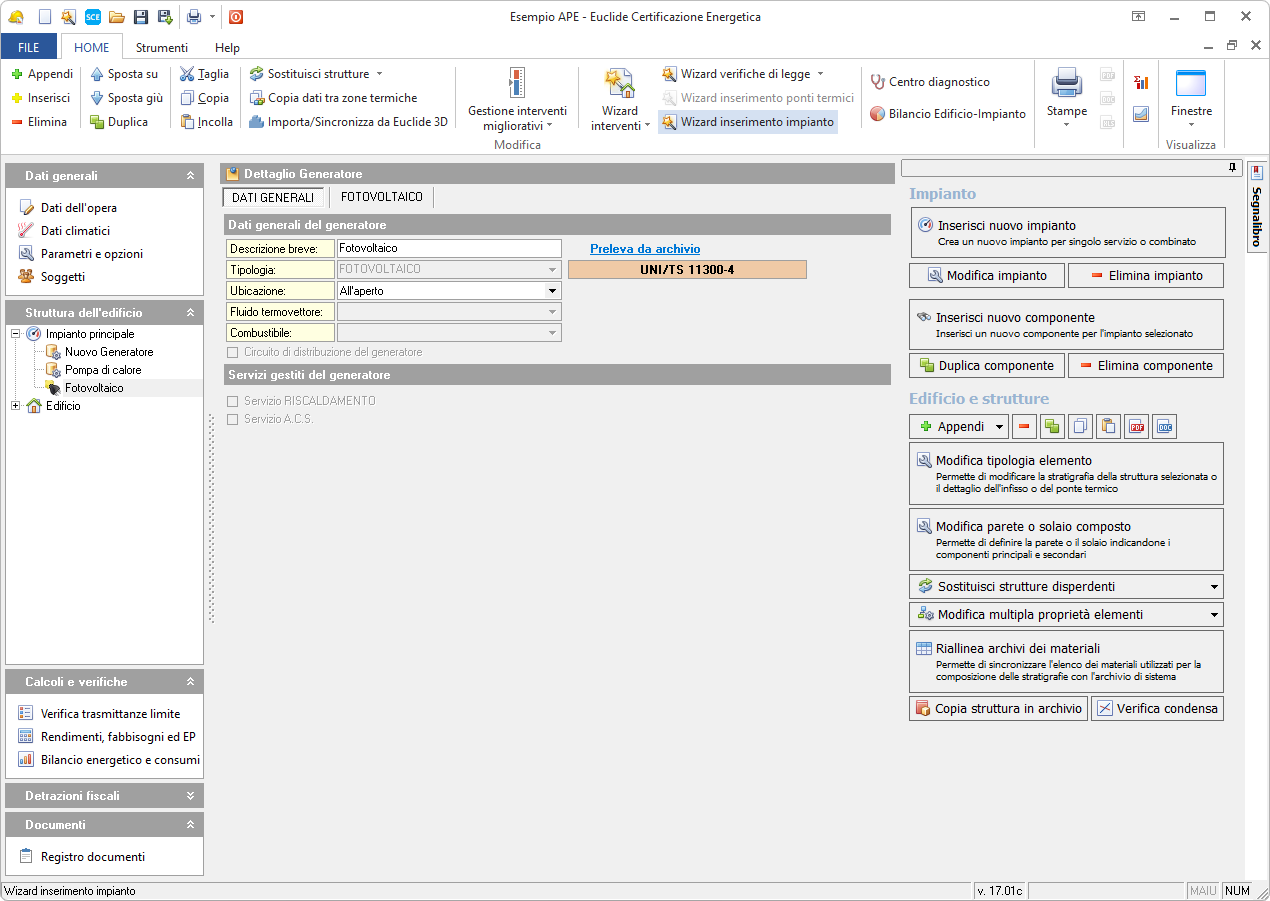Open the Ubicazione dropdown

(x=551, y=291)
